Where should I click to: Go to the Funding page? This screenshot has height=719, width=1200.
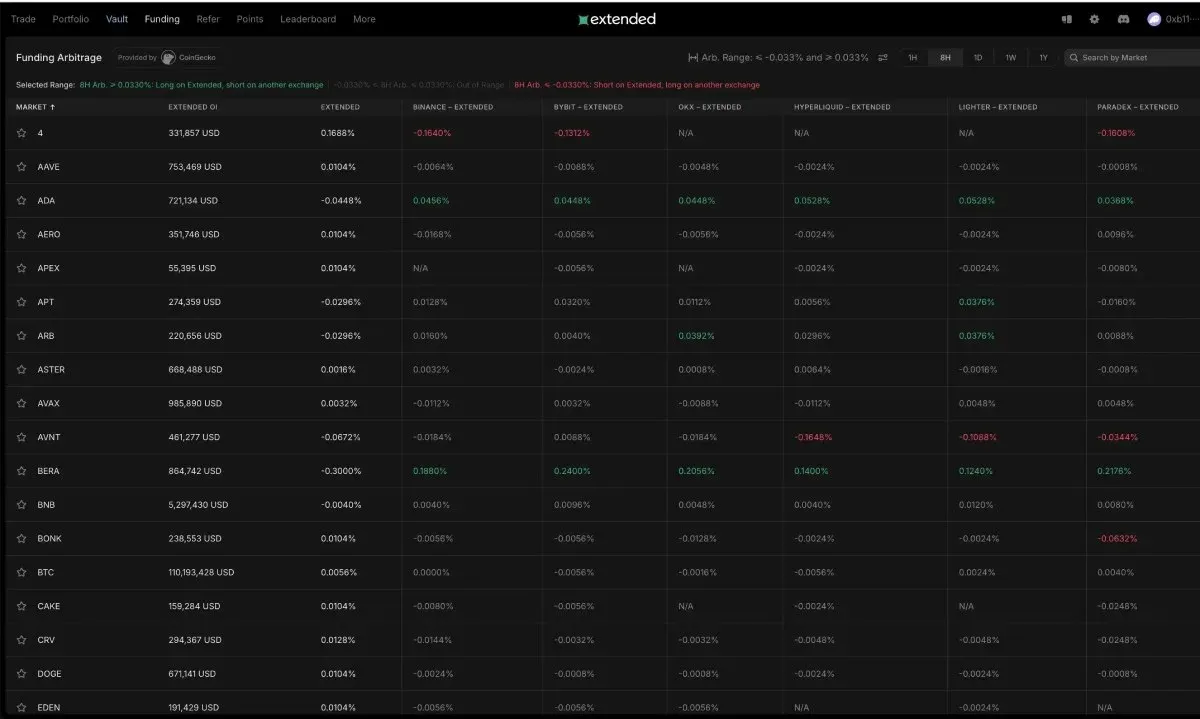point(162,19)
